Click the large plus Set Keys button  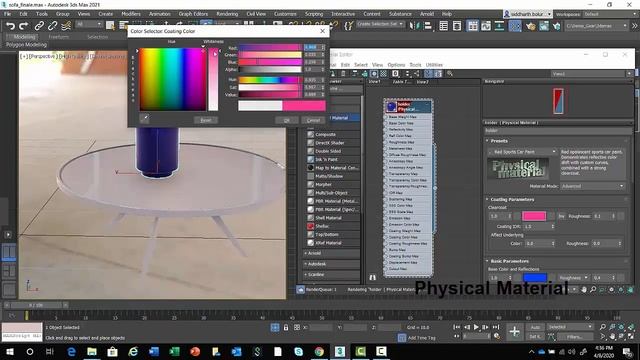(x=515, y=331)
